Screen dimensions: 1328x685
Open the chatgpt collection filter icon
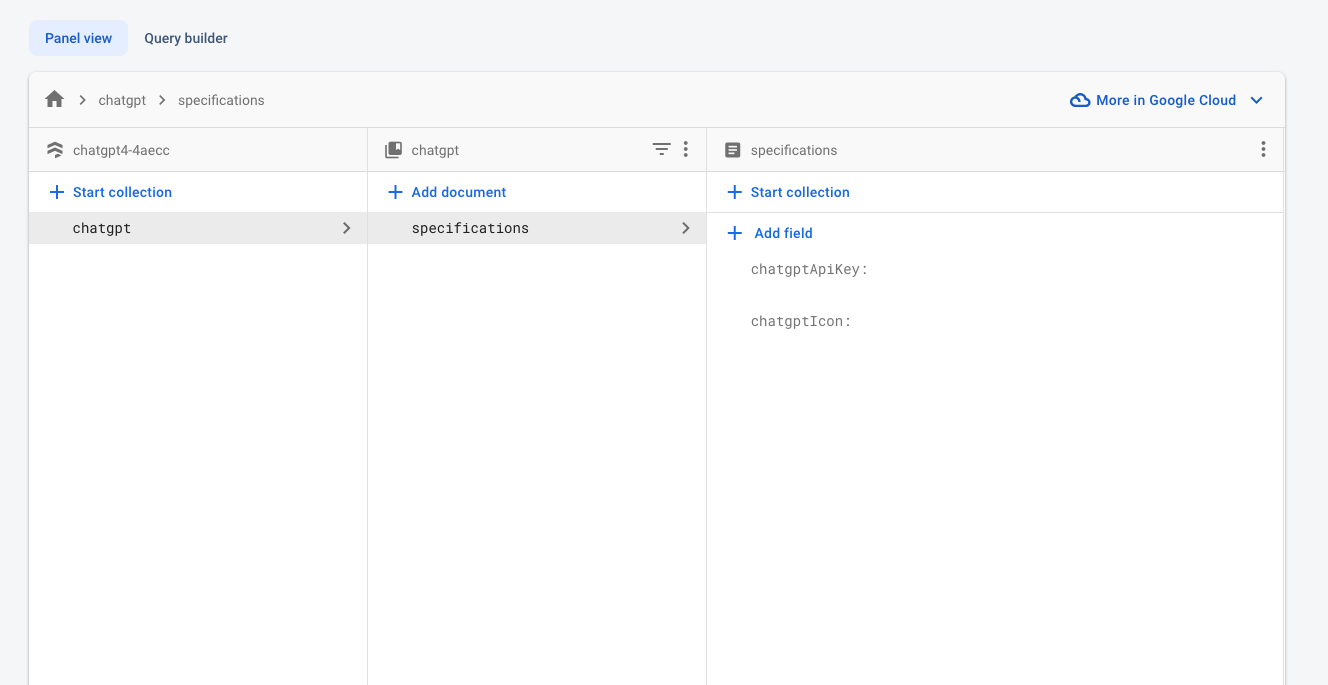coord(661,149)
